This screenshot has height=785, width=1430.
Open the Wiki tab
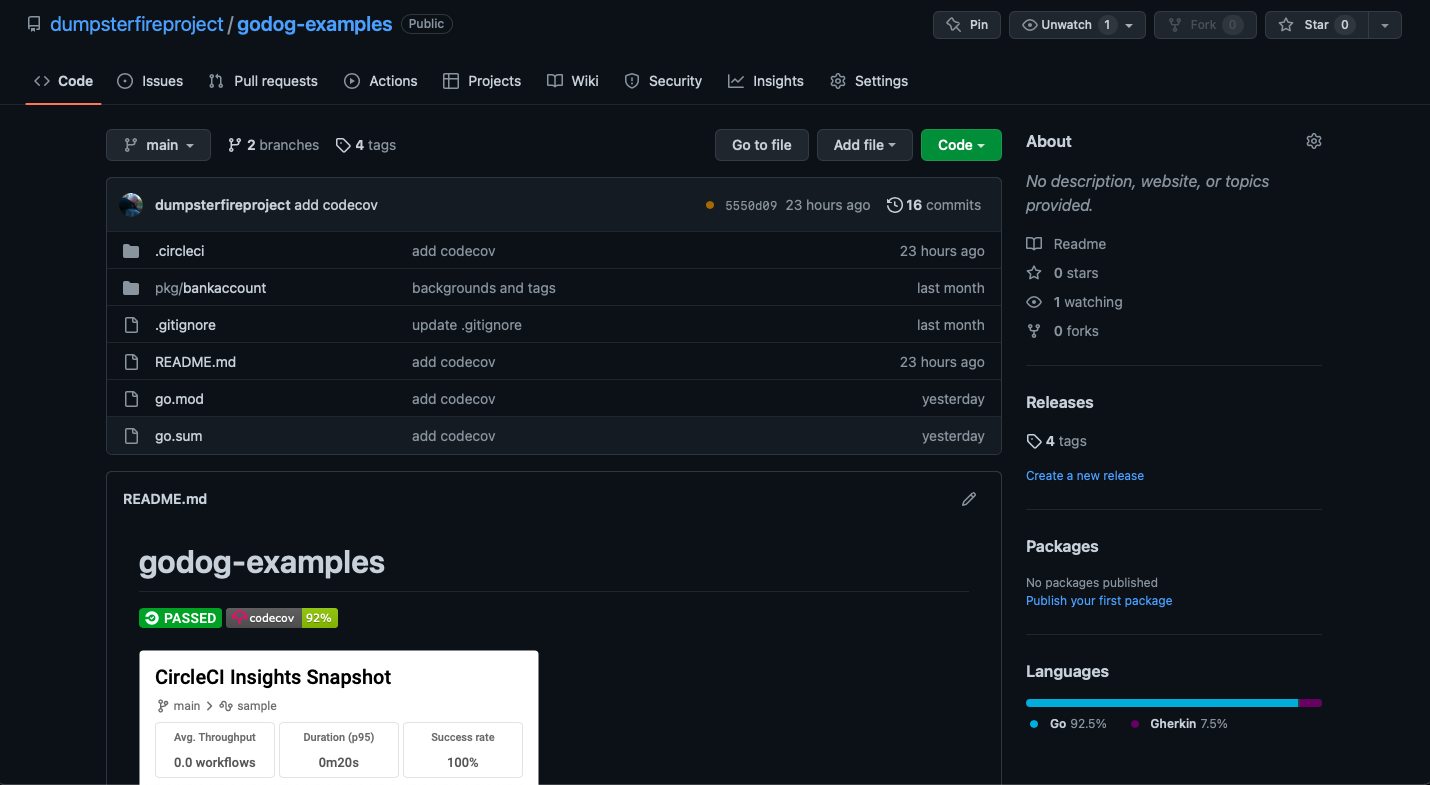coord(573,81)
